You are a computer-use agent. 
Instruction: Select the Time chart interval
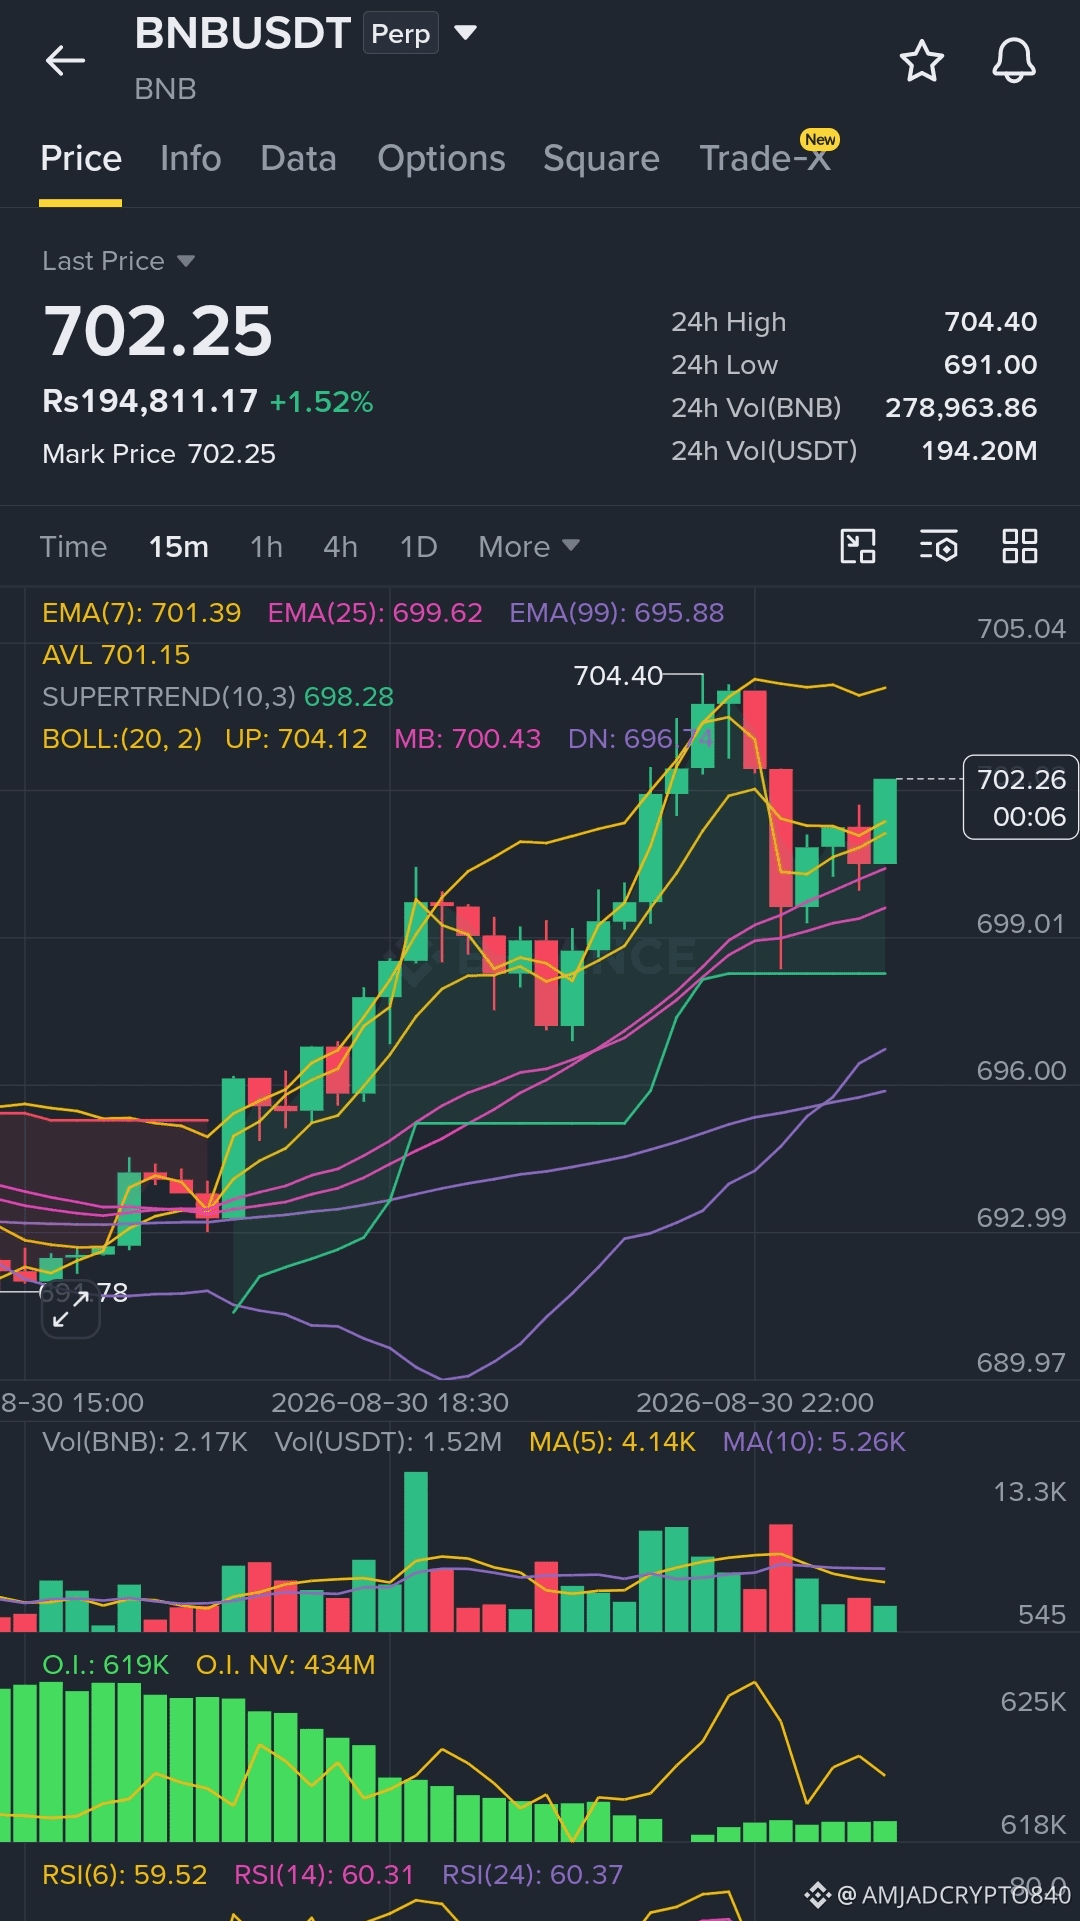(73, 547)
